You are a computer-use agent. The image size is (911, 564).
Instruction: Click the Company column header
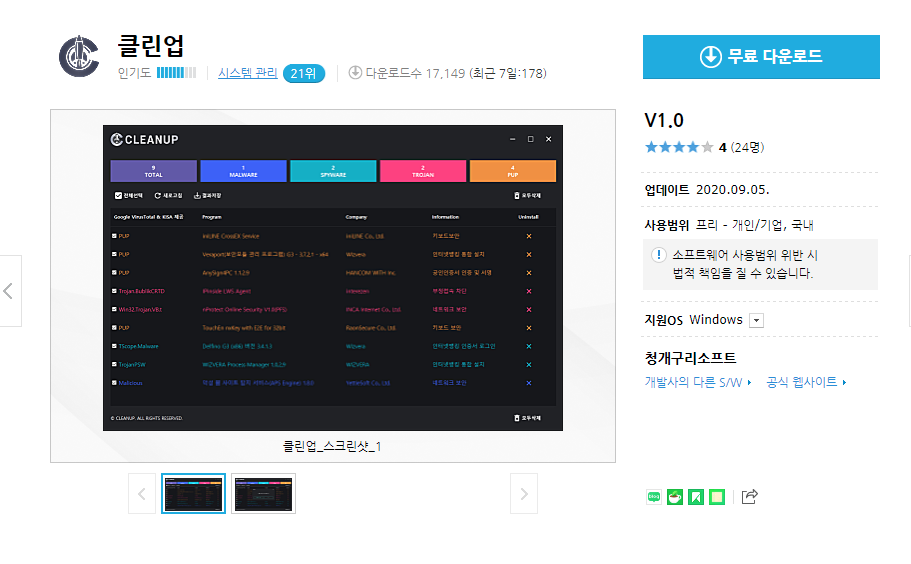click(x=356, y=217)
